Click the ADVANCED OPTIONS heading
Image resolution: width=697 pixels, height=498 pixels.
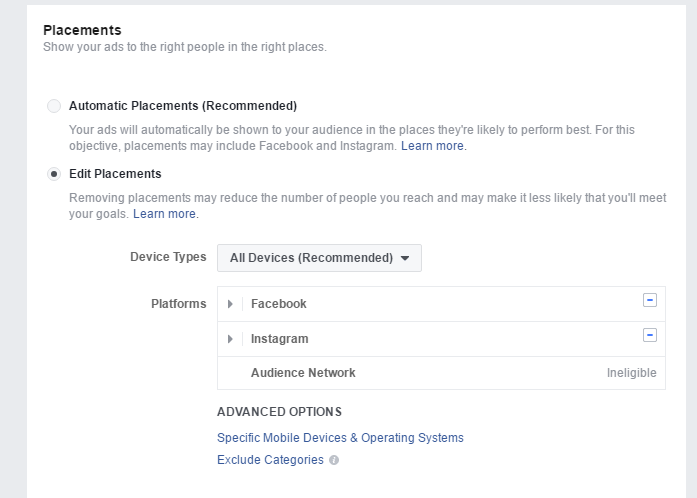coord(279,412)
